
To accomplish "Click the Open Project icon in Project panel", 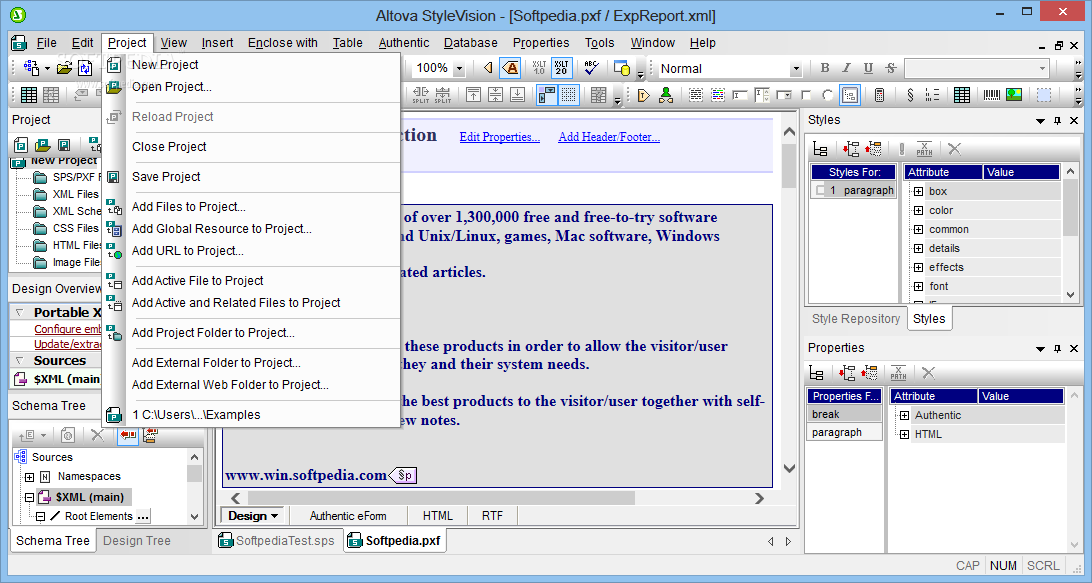I will pyautogui.click(x=42, y=145).
